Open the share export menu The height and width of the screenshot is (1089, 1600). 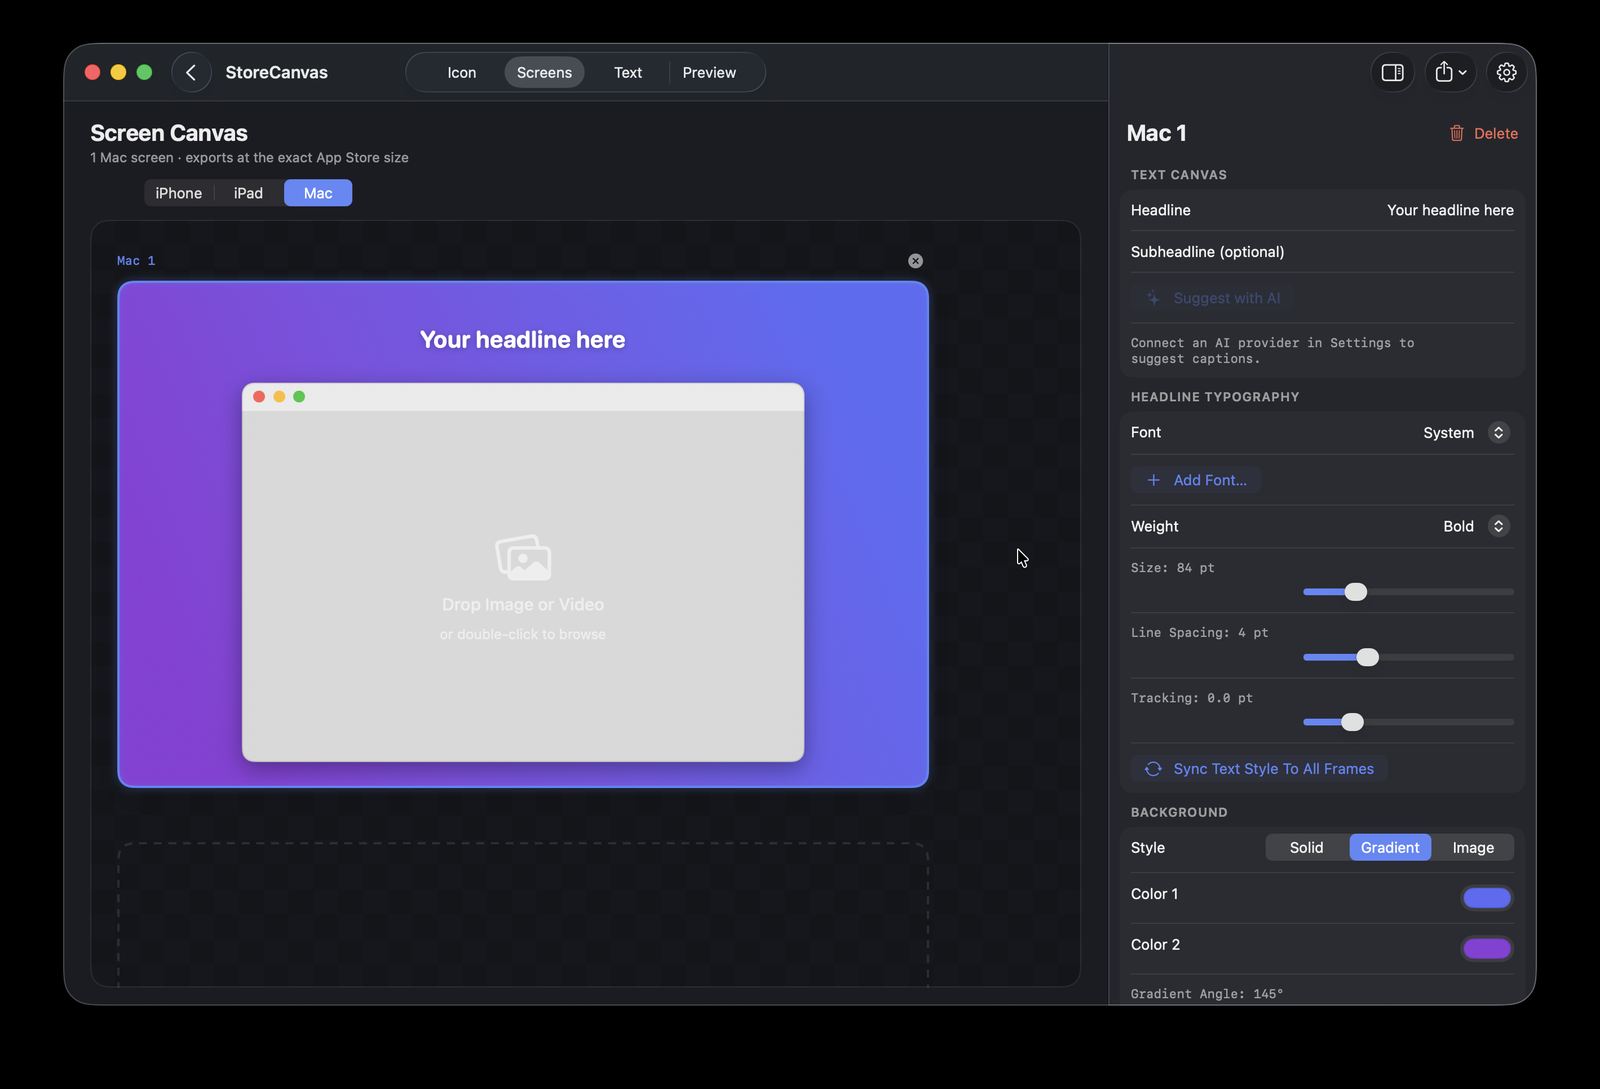1450,72
